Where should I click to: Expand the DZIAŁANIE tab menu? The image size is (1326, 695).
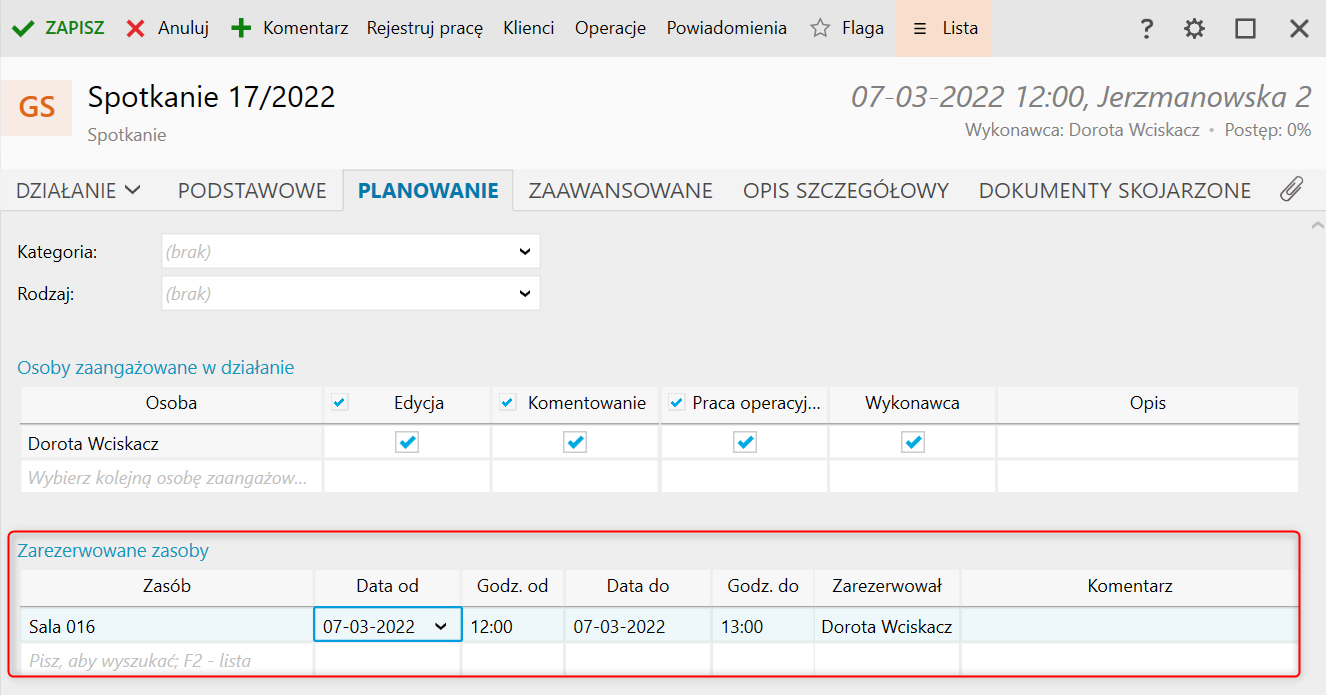click(x=79, y=190)
